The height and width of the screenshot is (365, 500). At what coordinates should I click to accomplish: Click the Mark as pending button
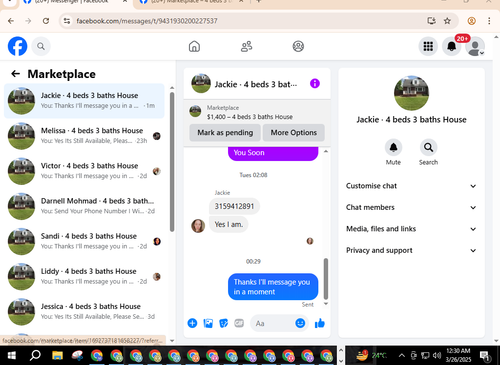coord(225,133)
